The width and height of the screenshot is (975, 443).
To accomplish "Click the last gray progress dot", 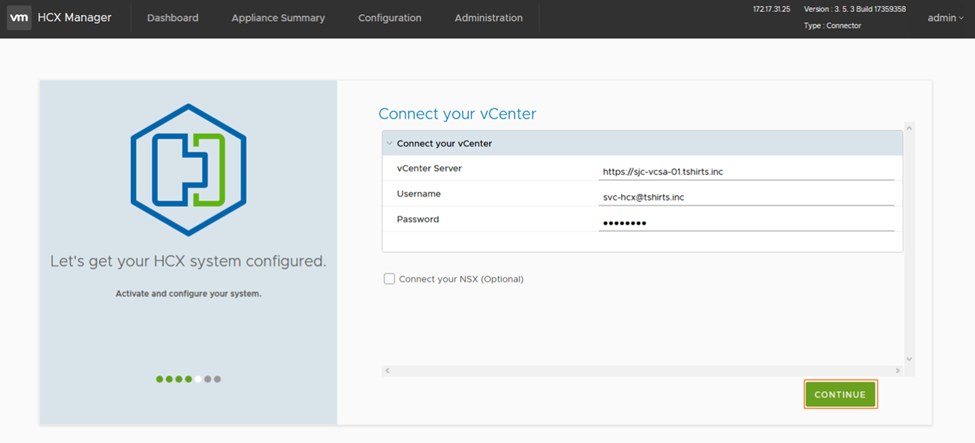I will pyautogui.click(x=218, y=379).
